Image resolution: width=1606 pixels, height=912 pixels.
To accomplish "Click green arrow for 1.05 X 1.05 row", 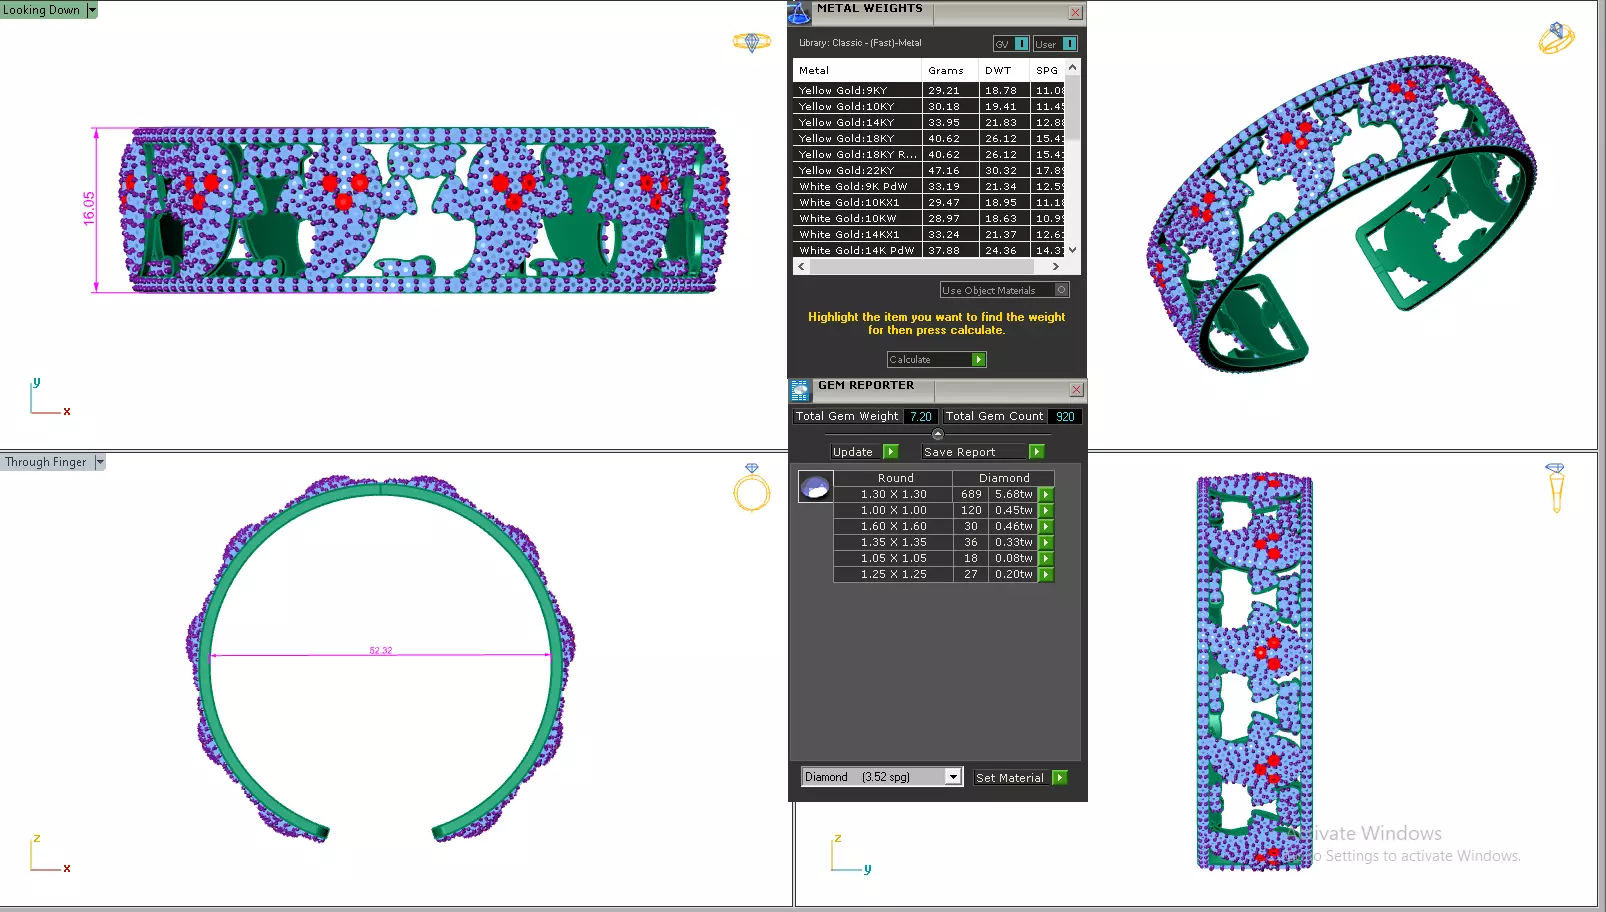I will point(1046,559).
